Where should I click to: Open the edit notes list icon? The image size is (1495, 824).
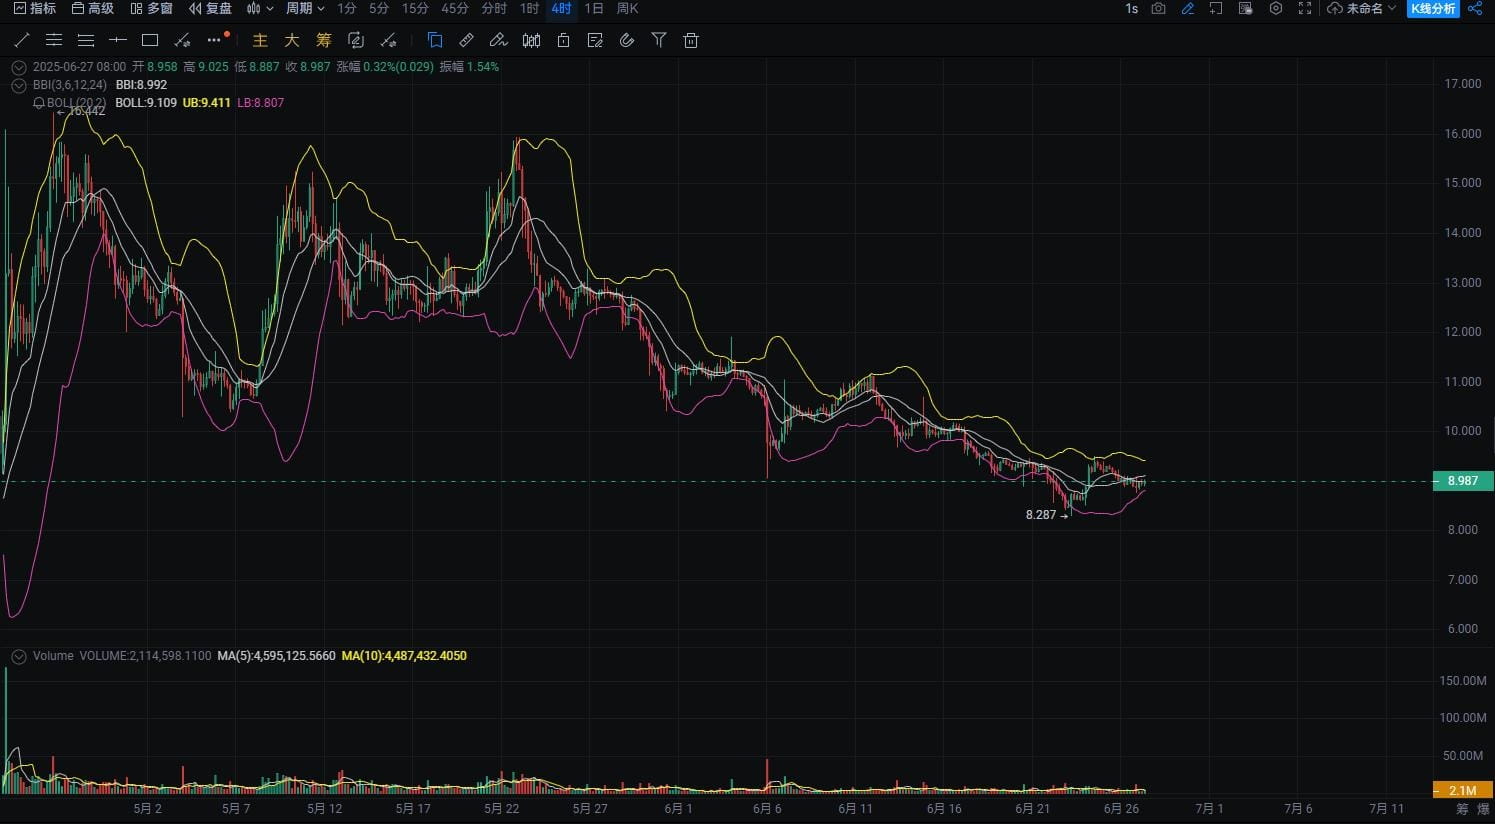tap(596, 40)
